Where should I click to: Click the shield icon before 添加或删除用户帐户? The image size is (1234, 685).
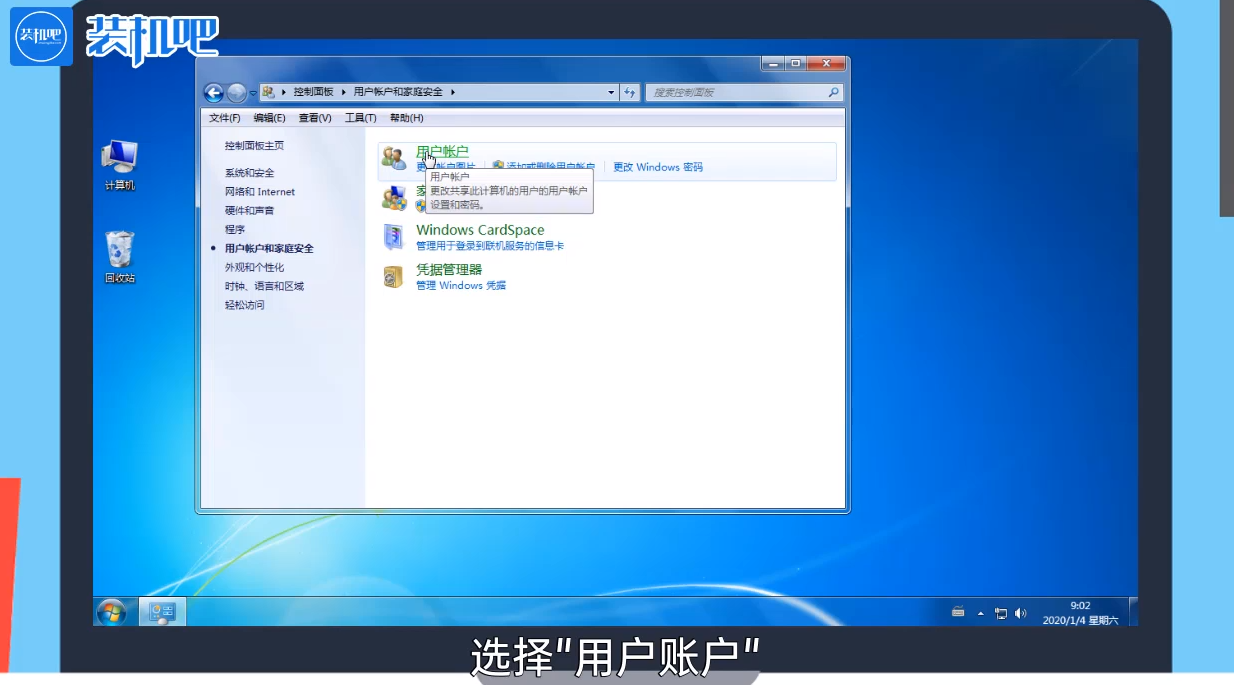[498, 167]
